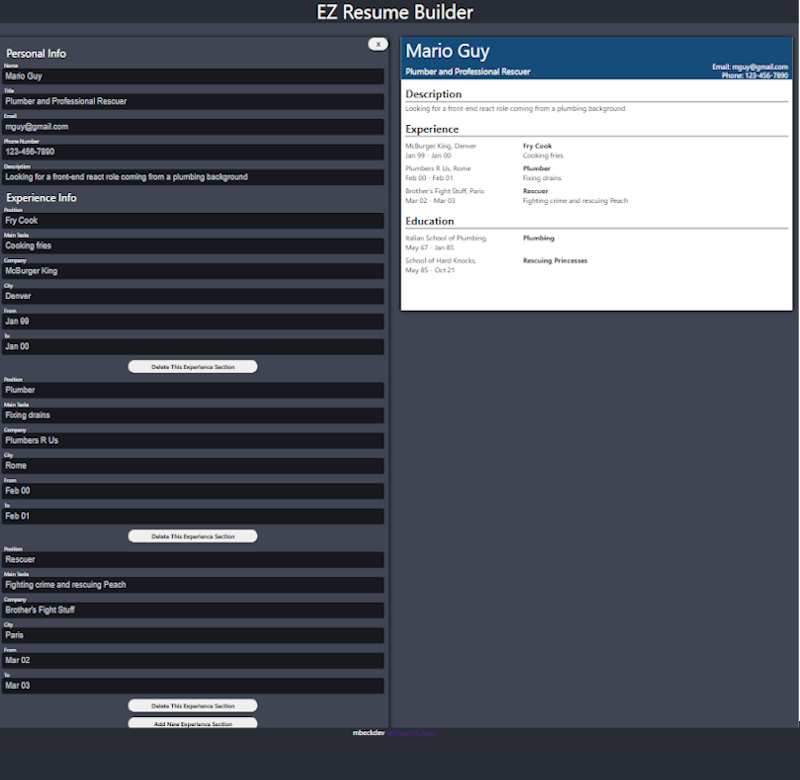800x780 pixels.
Task: Click the Position field containing Plumber
Action: 193,390
